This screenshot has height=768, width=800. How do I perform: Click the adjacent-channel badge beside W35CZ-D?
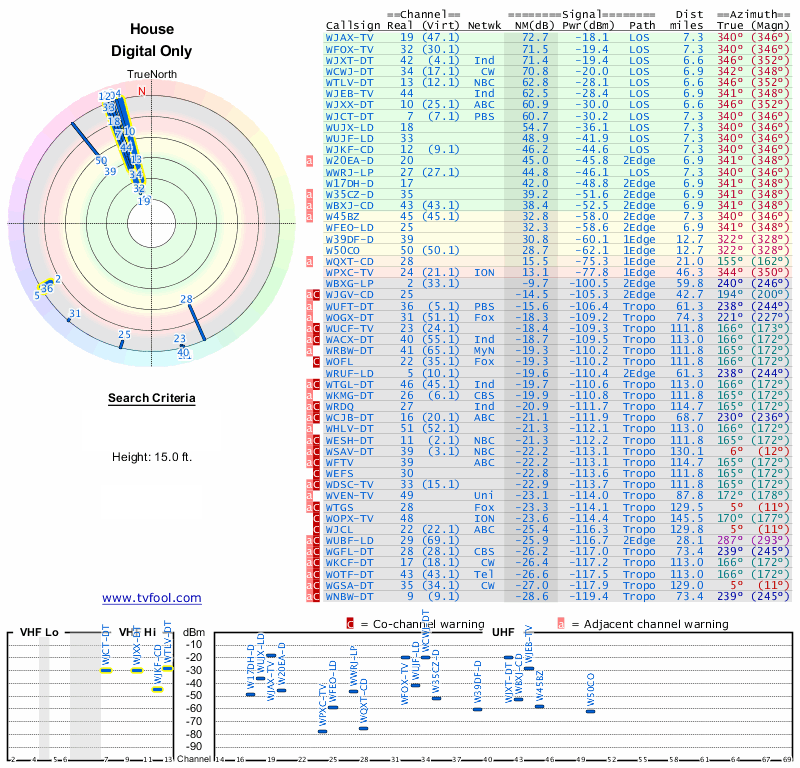point(309,194)
